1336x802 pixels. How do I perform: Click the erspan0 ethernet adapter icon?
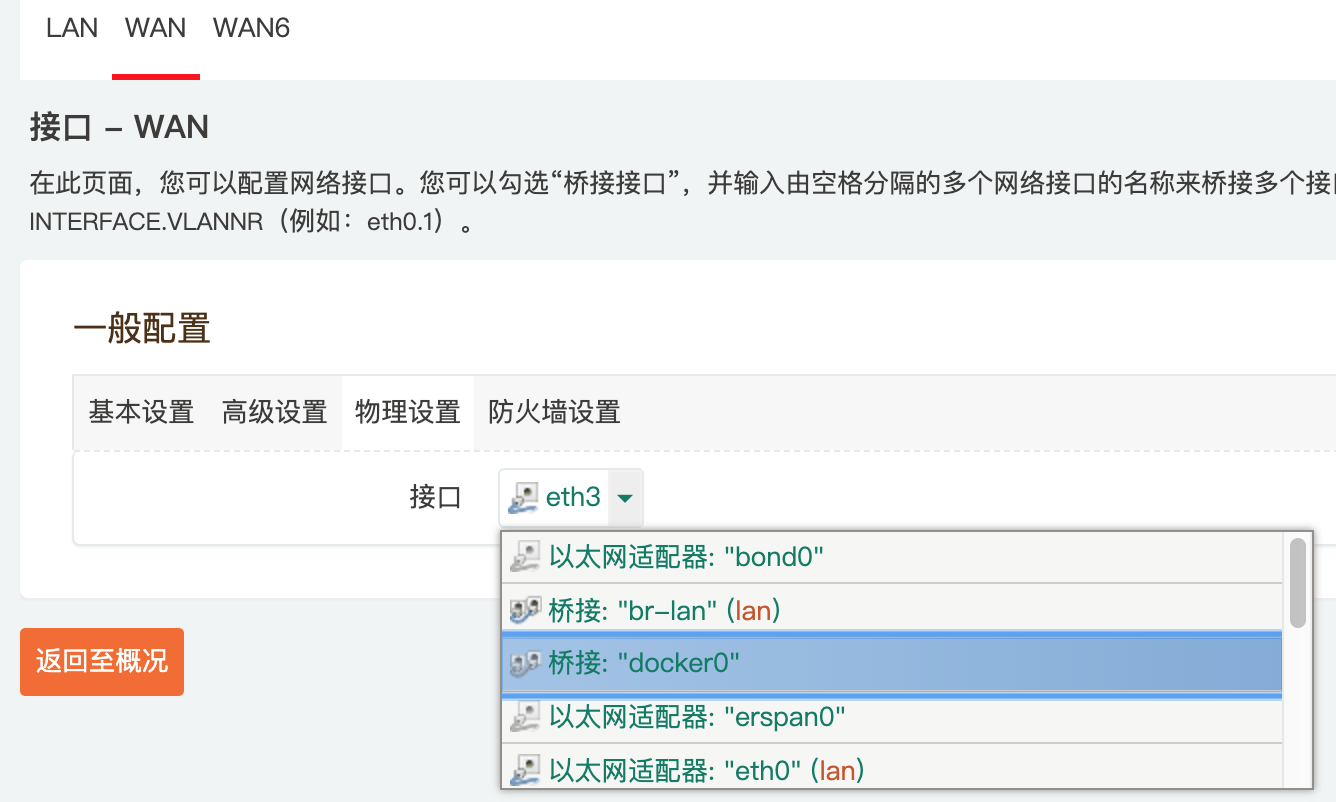(x=525, y=717)
